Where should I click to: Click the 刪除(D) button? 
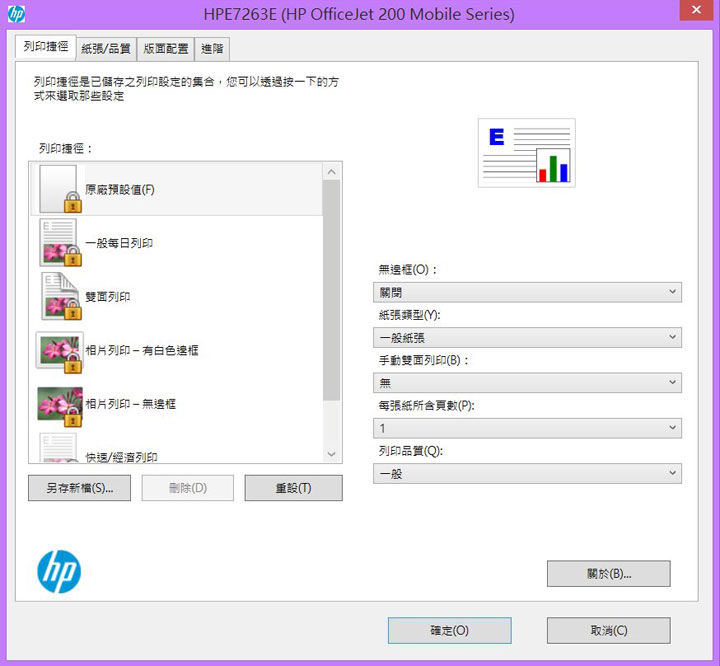click(188, 488)
